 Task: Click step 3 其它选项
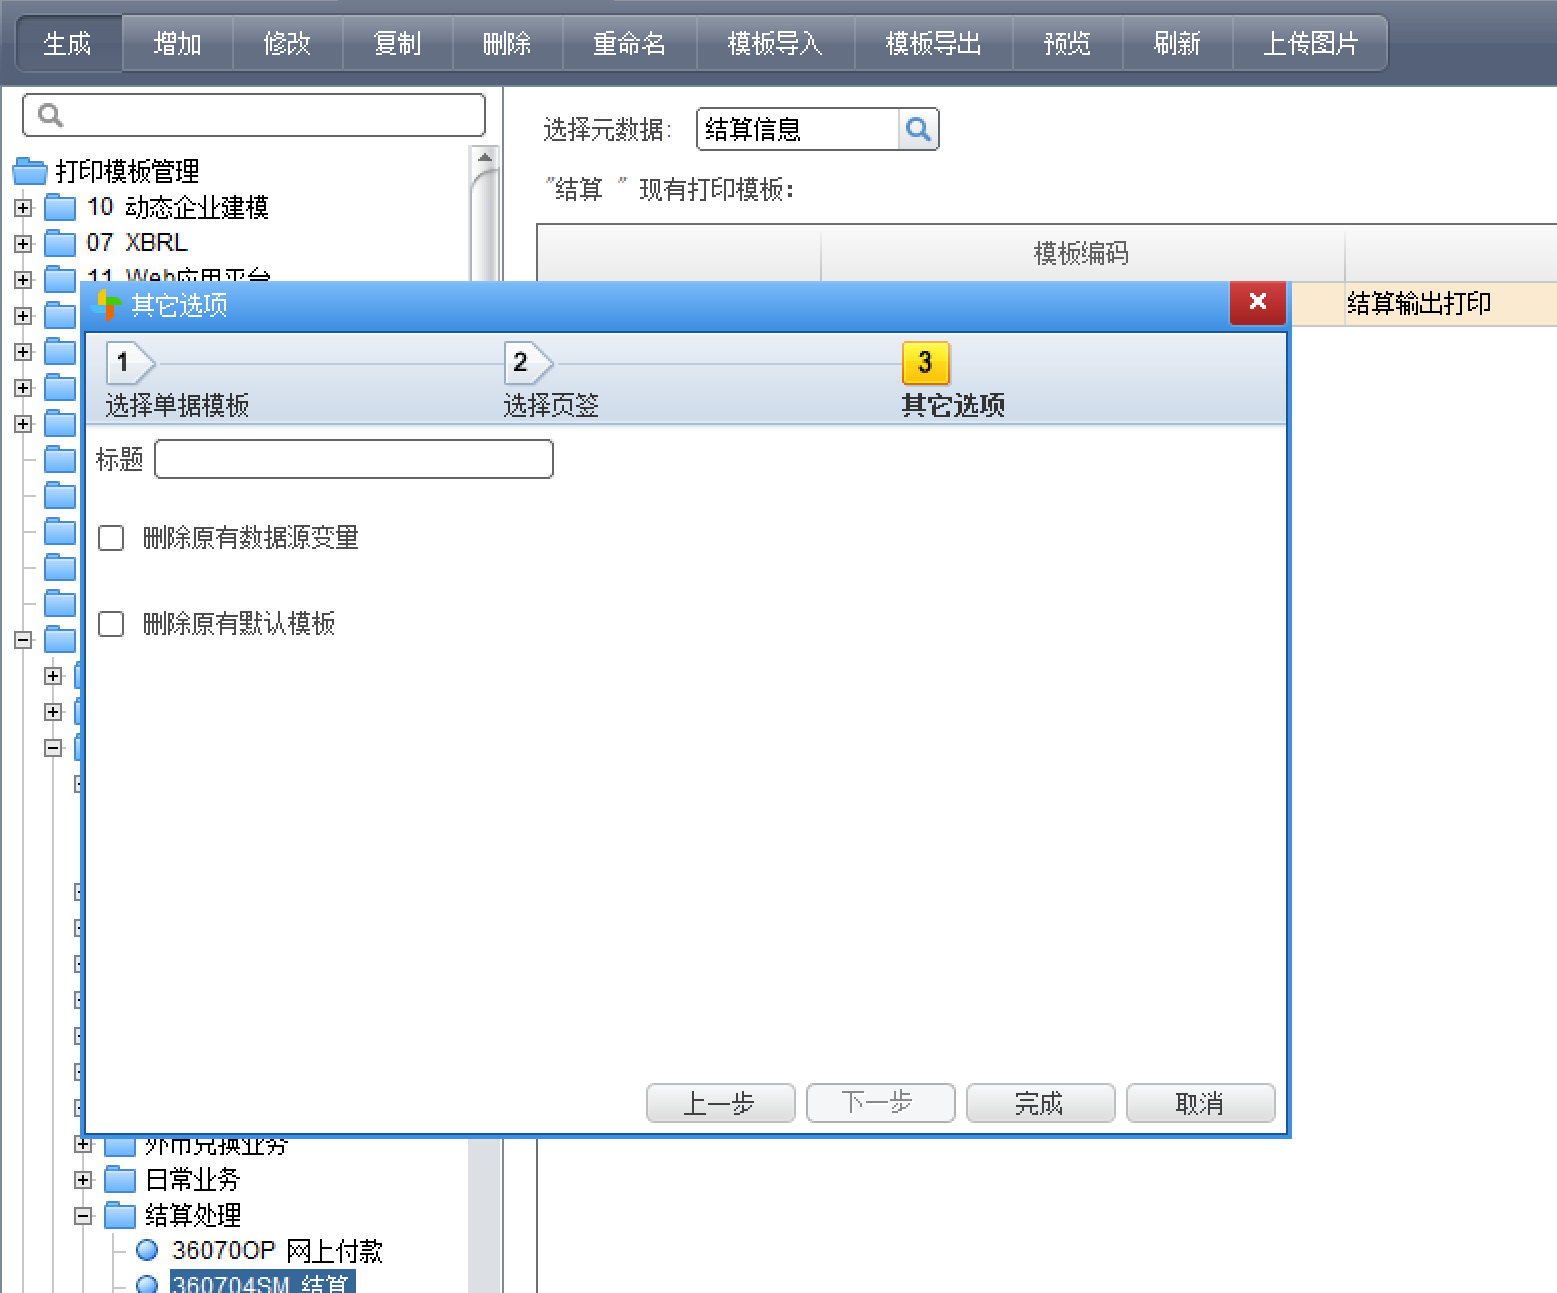point(953,380)
